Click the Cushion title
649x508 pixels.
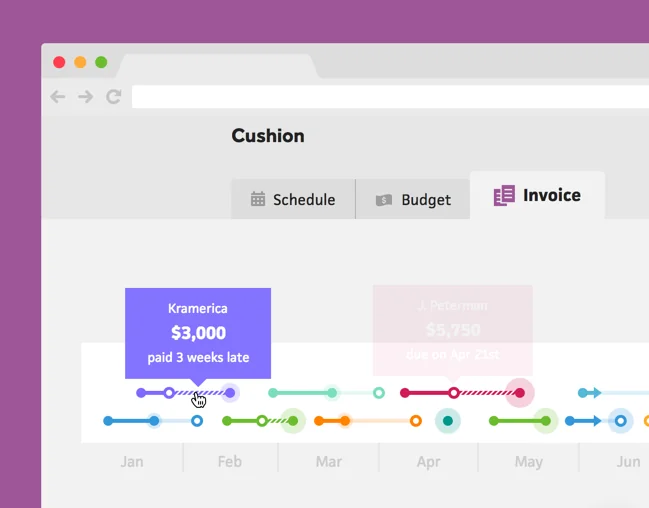tap(268, 136)
